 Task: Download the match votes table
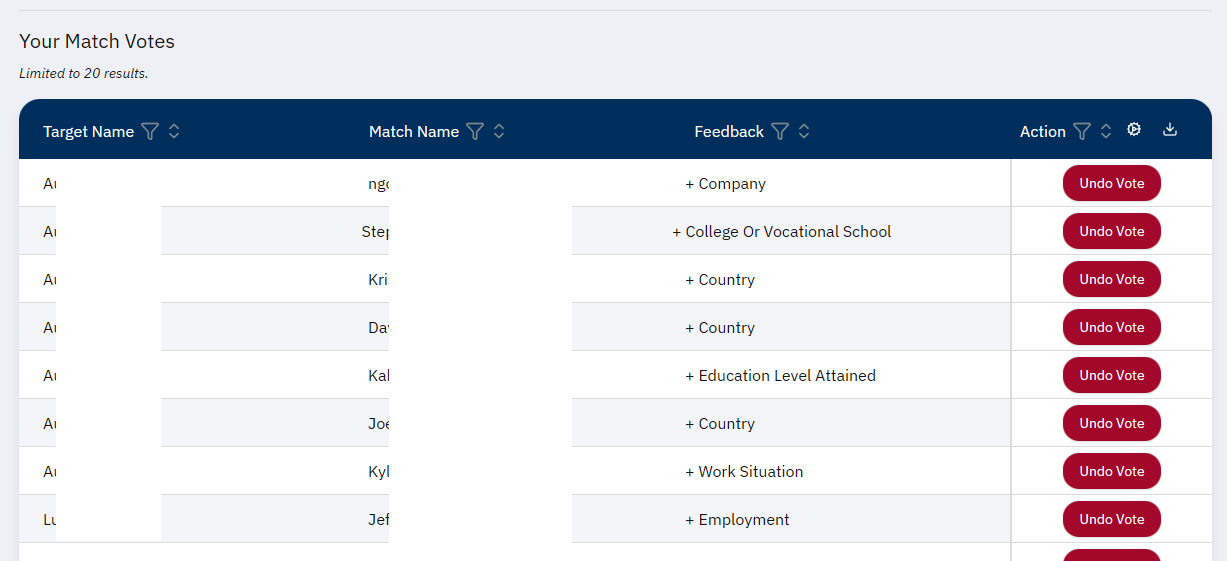[x=1170, y=130]
